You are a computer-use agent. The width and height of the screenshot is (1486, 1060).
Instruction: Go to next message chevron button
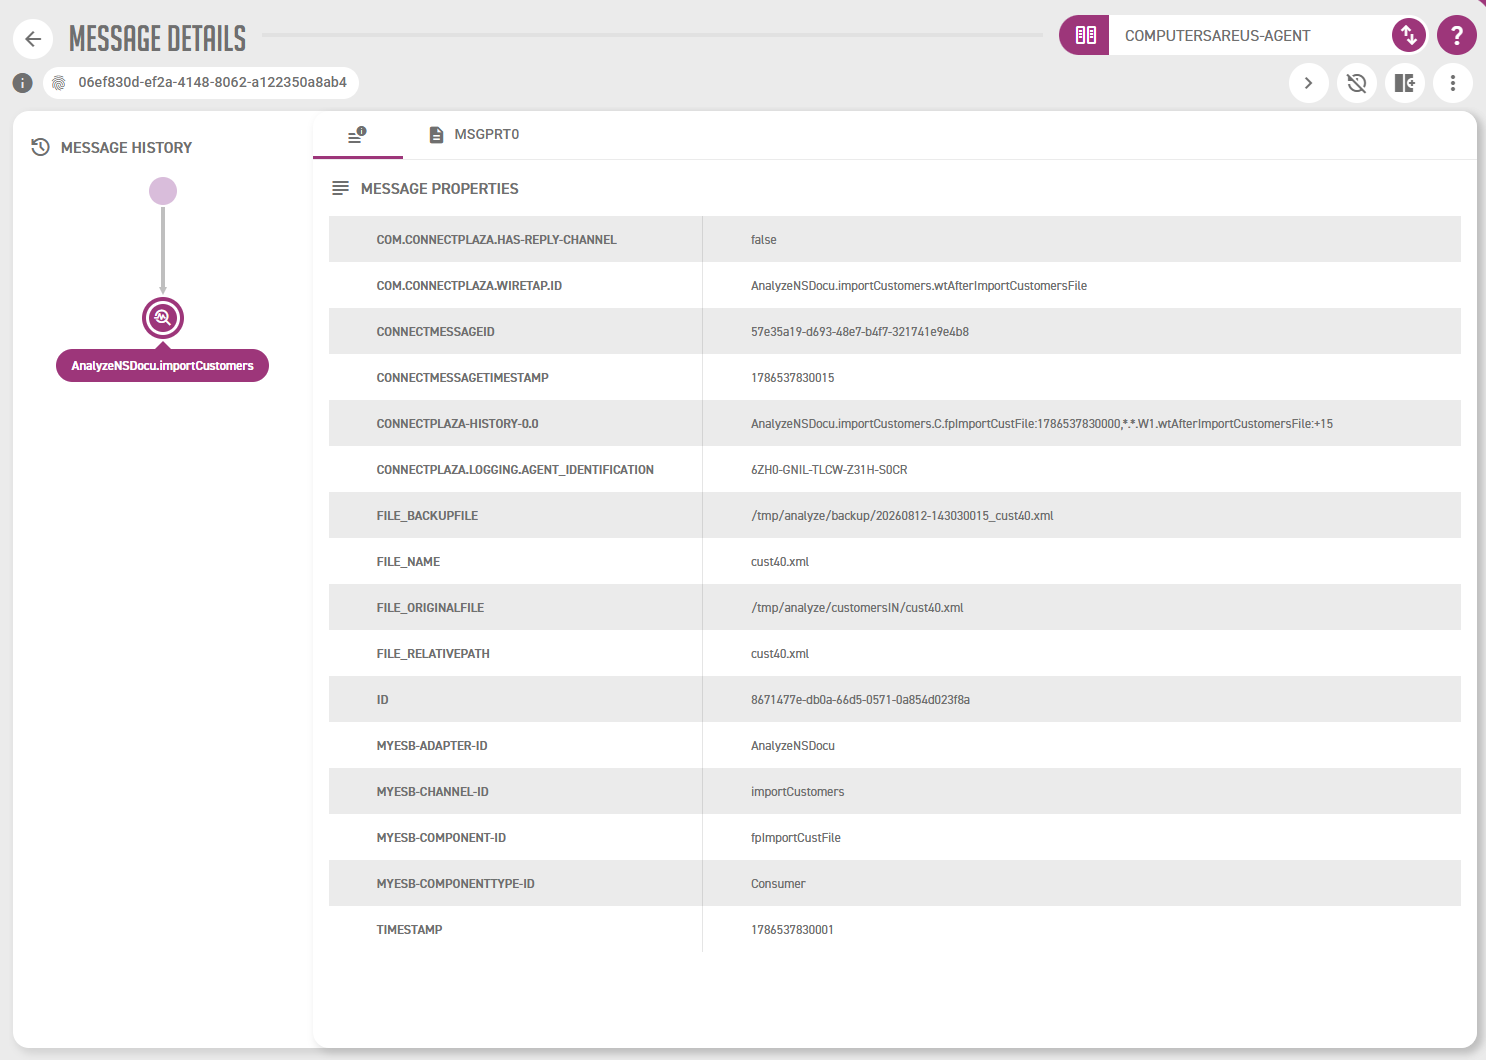click(x=1308, y=83)
